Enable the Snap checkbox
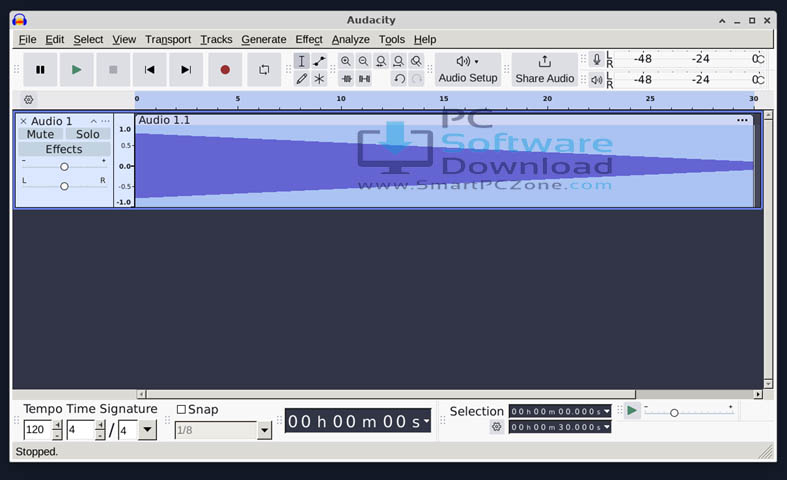 tap(181, 410)
